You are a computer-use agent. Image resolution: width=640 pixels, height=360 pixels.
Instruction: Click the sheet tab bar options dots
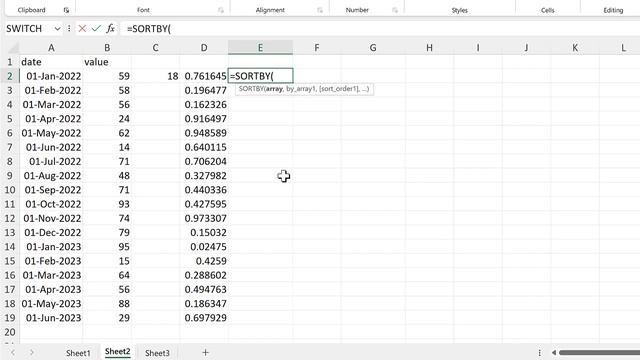[539, 352]
